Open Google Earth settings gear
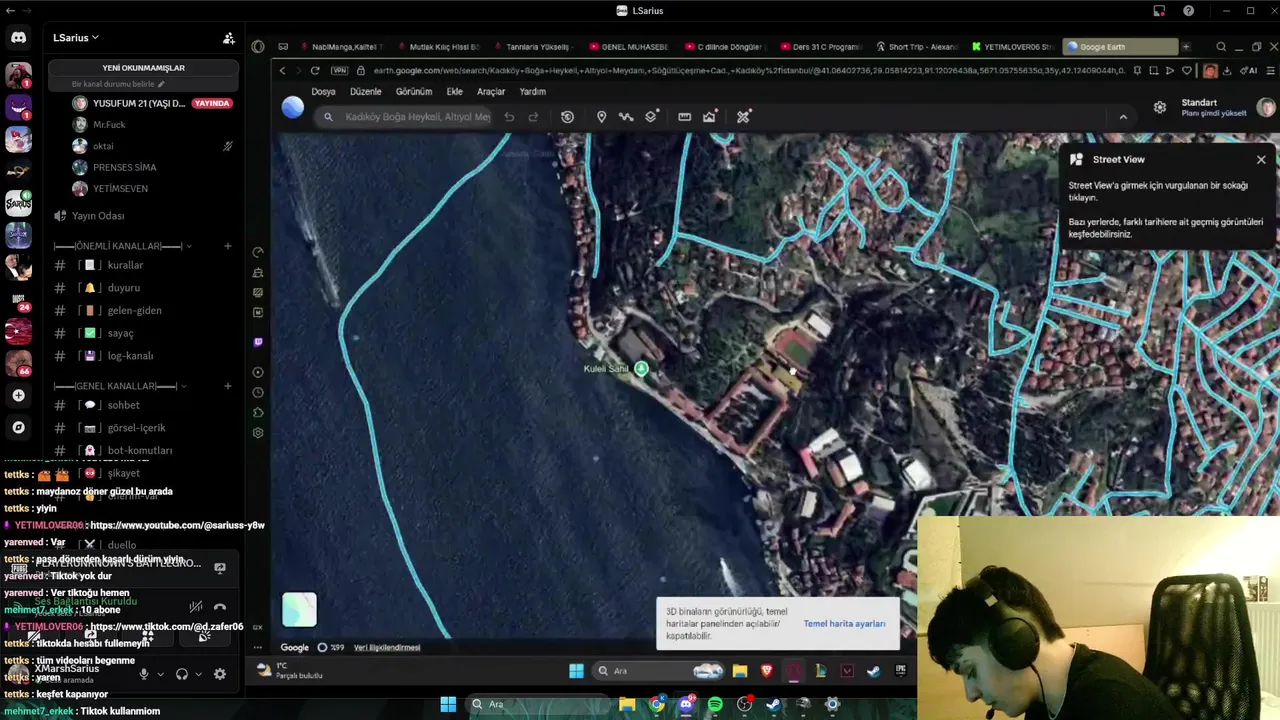The image size is (1280, 720). 1160,107
